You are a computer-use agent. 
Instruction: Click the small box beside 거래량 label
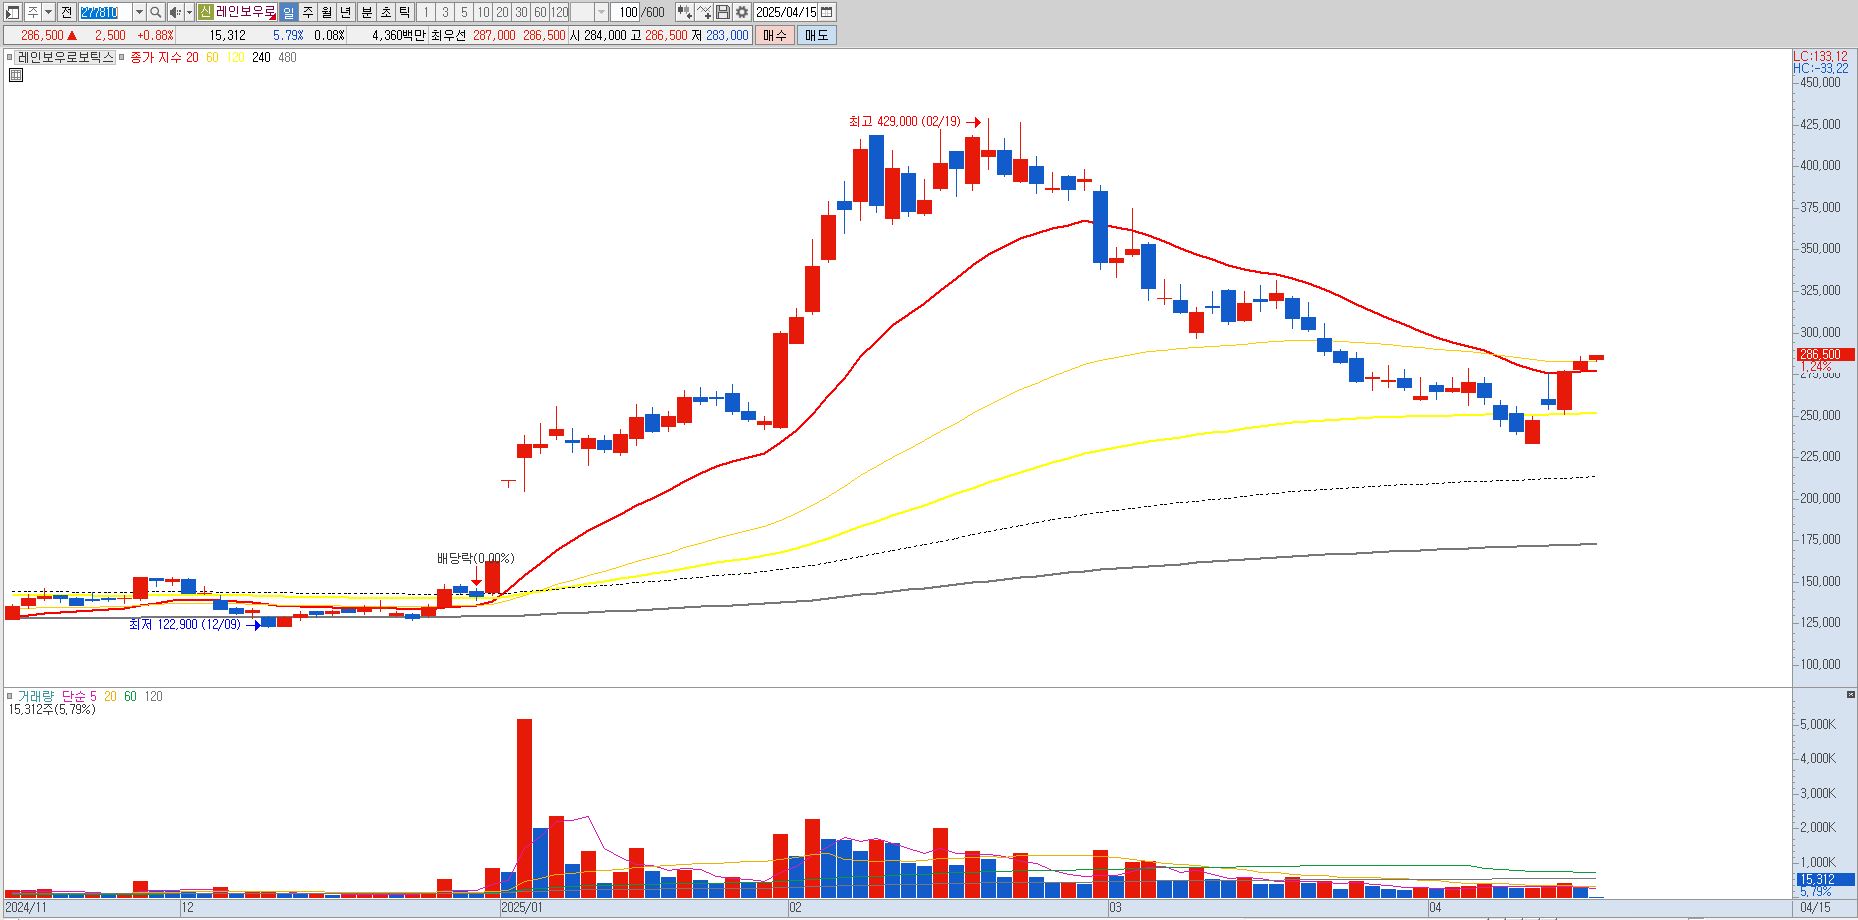[x=10, y=696]
